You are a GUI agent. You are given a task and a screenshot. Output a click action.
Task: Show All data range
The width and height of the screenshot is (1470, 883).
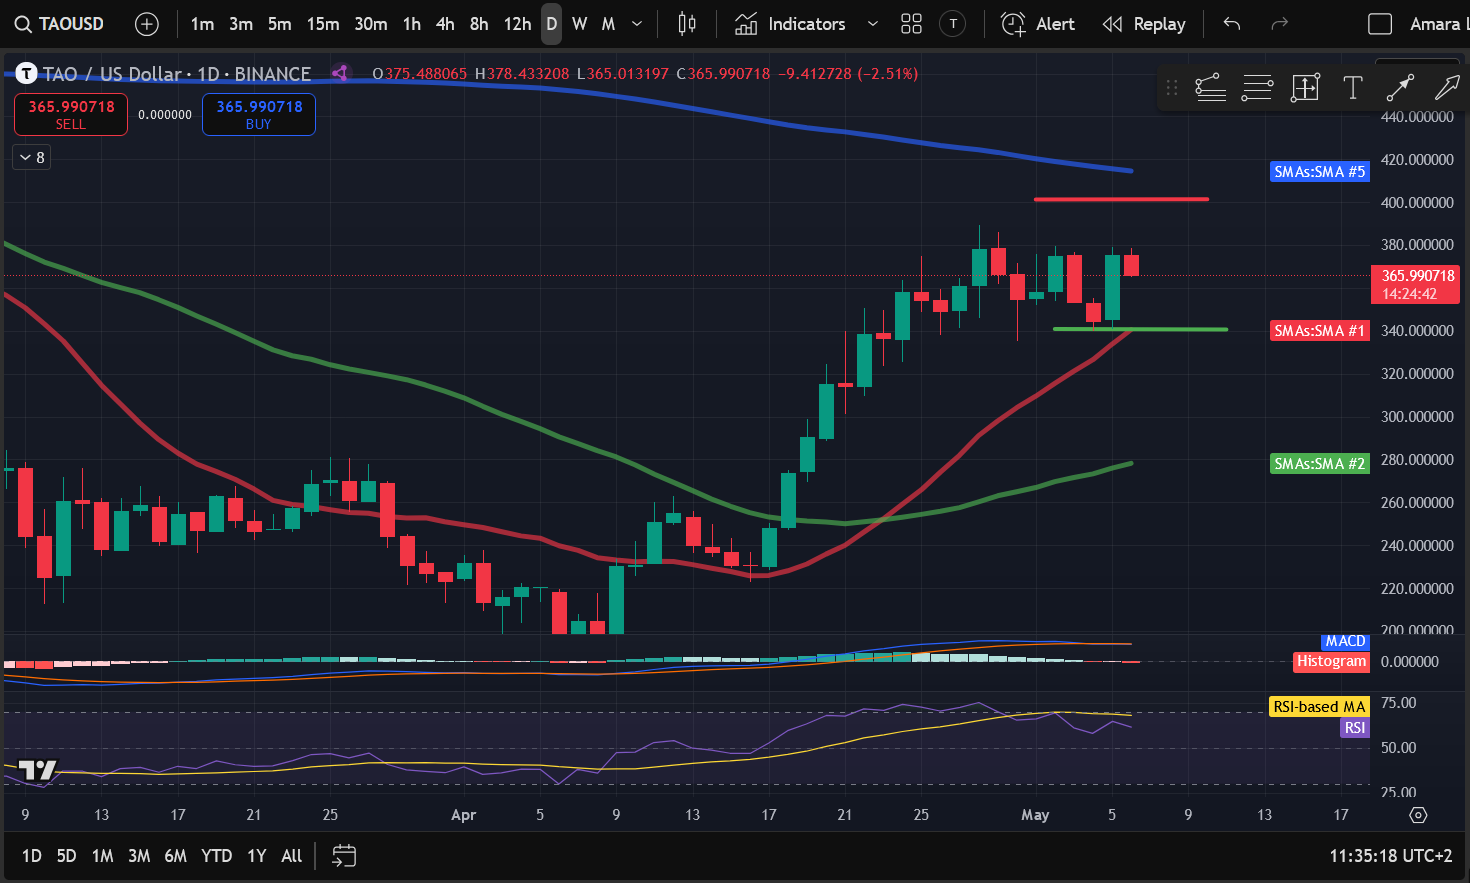pos(292,856)
